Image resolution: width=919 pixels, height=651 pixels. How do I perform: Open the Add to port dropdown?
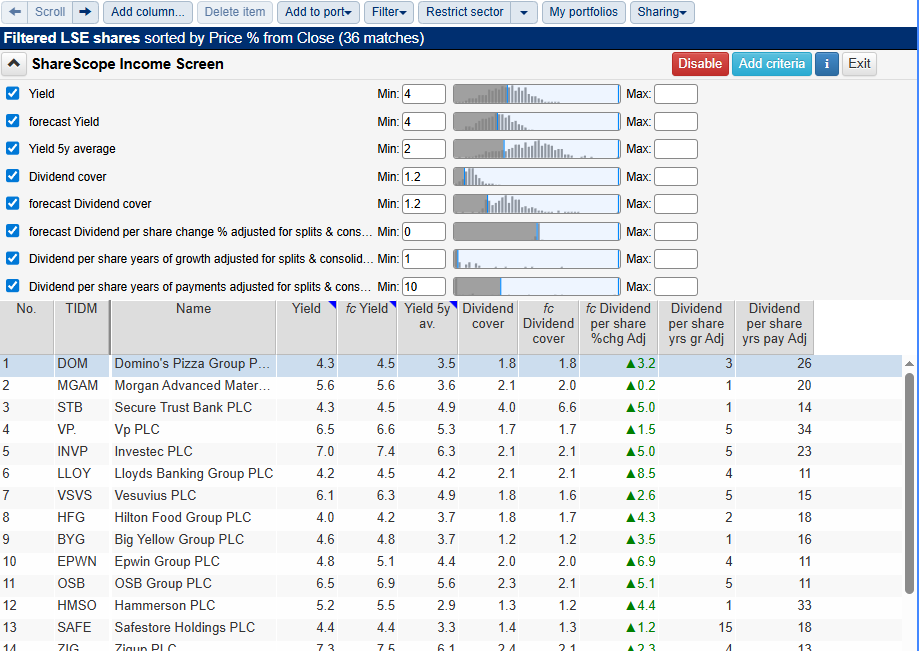[318, 12]
